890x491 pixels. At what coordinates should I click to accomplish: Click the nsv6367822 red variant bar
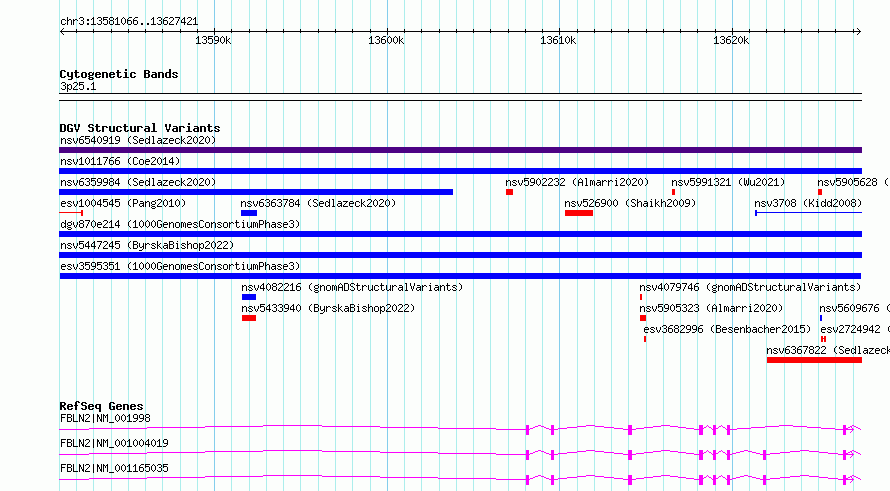pos(814,360)
